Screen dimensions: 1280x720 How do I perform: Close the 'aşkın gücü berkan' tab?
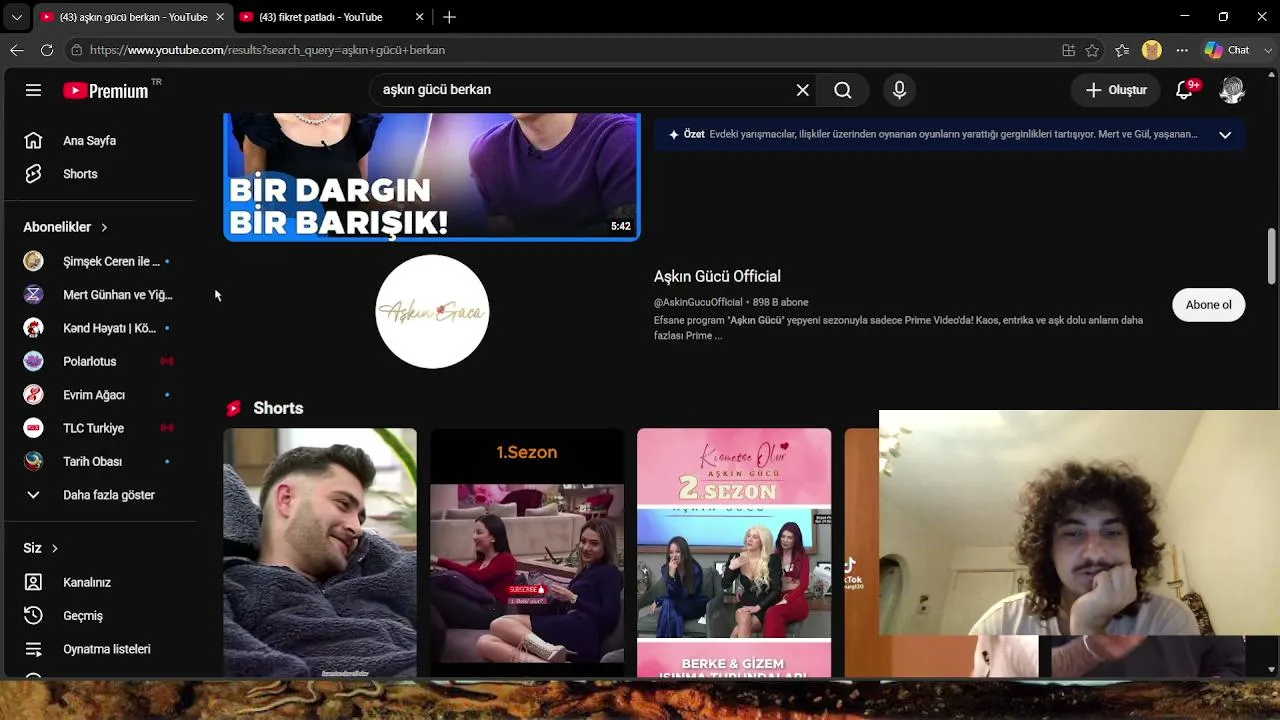[220, 17]
